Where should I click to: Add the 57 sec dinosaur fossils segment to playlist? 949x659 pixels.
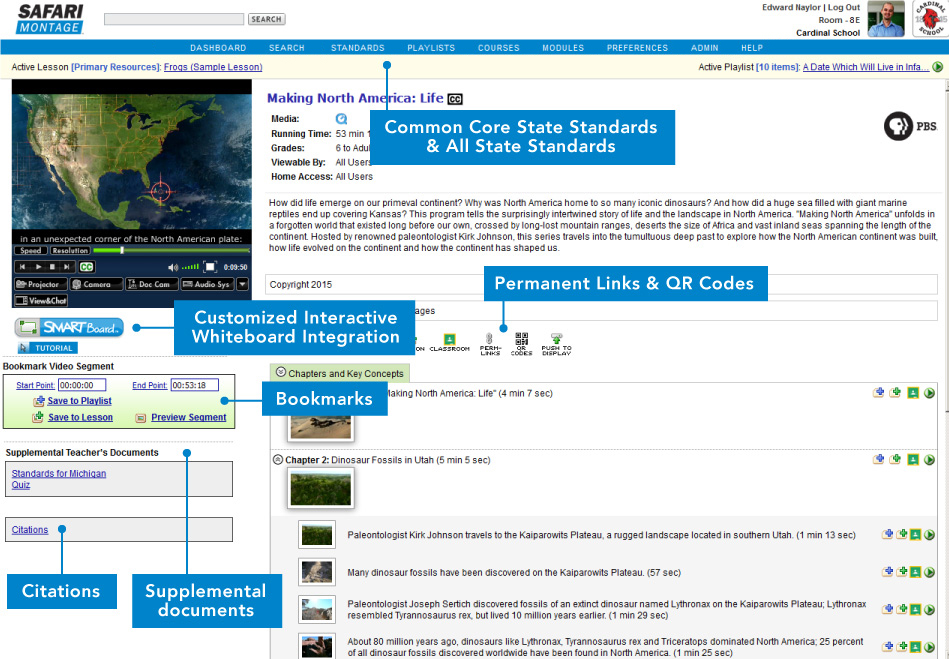[x=888, y=572]
